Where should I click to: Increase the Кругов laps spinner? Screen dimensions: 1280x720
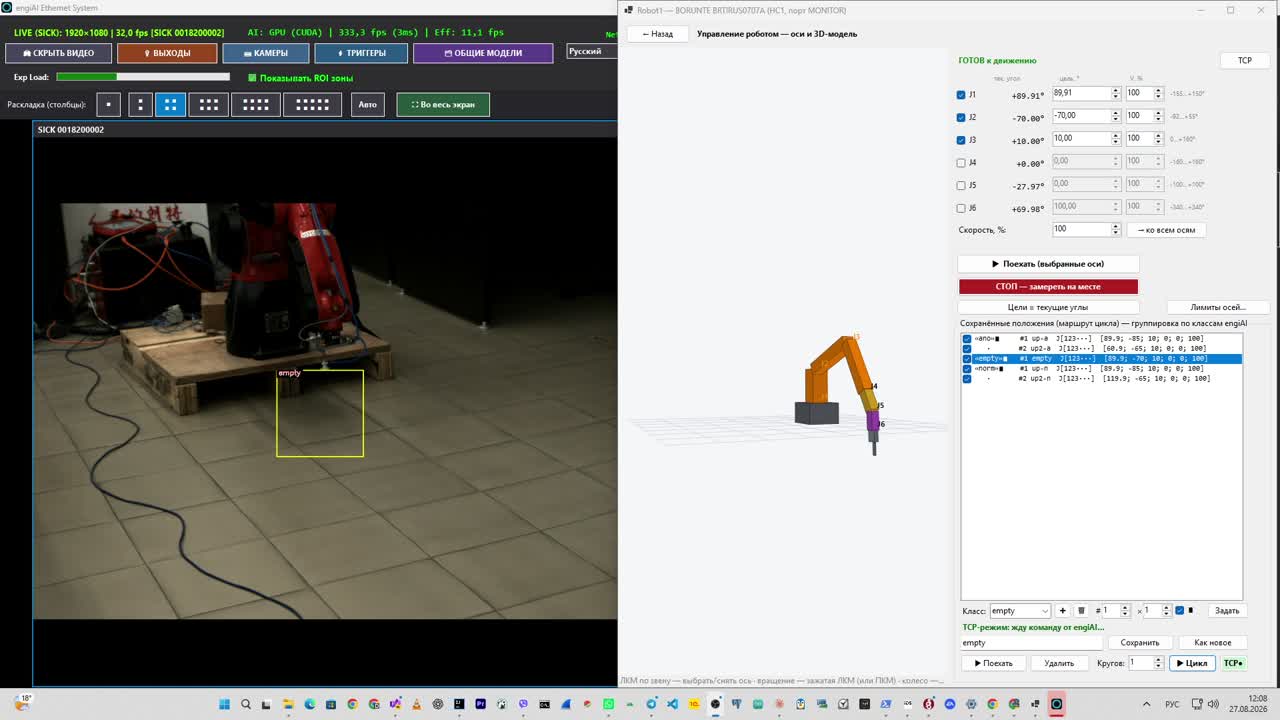pos(1159,660)
